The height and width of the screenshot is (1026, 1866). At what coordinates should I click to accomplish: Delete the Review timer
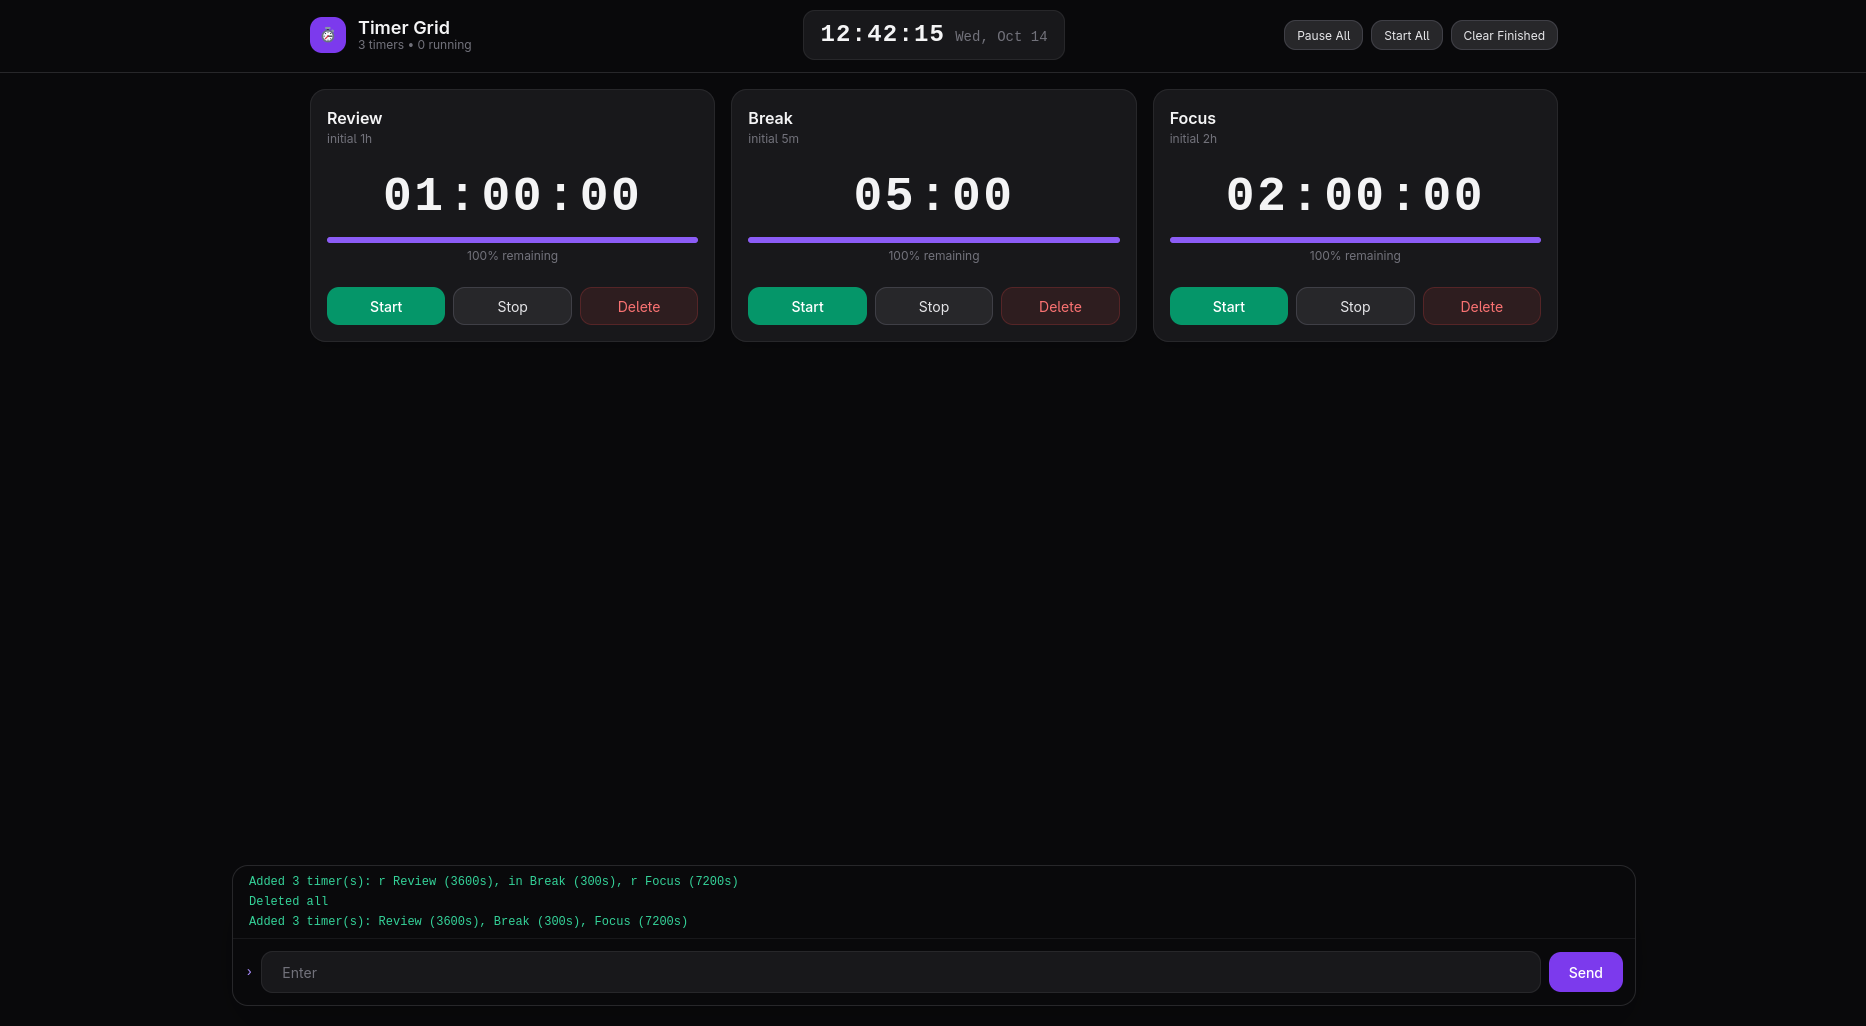pos(639,306)
